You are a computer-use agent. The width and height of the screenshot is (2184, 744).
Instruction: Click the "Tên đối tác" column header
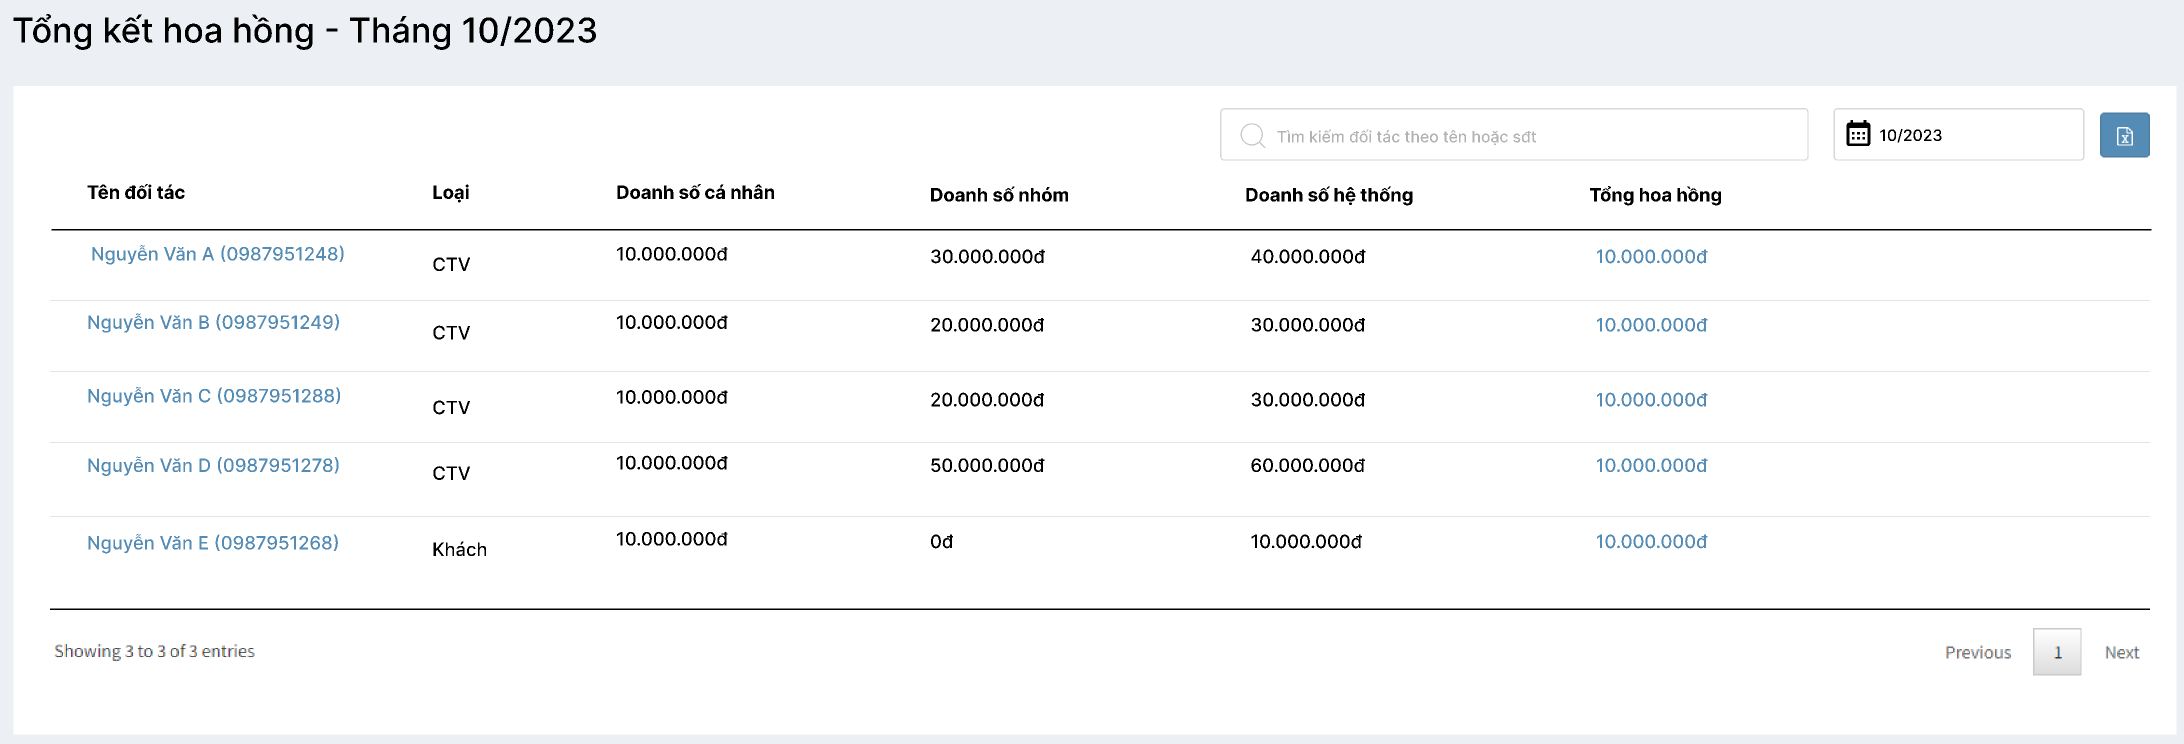pyautogui.click(x=136, y=193)
